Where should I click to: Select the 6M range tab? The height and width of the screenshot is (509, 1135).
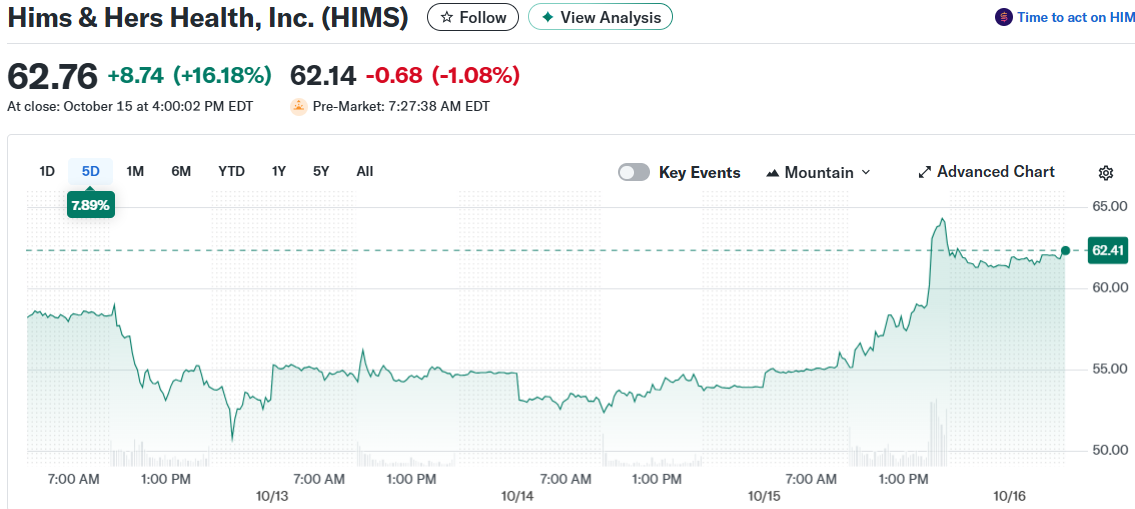point(181,171)
